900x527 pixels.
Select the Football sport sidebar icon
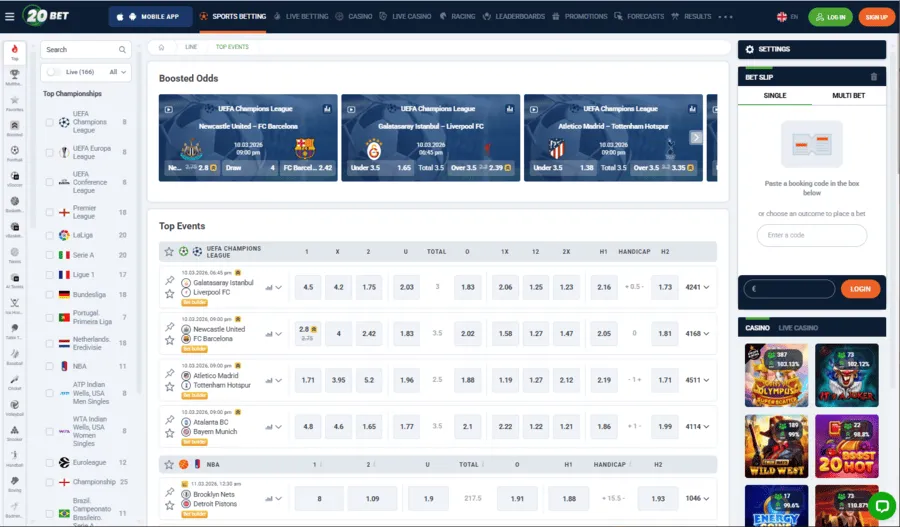tap(14, 153)
